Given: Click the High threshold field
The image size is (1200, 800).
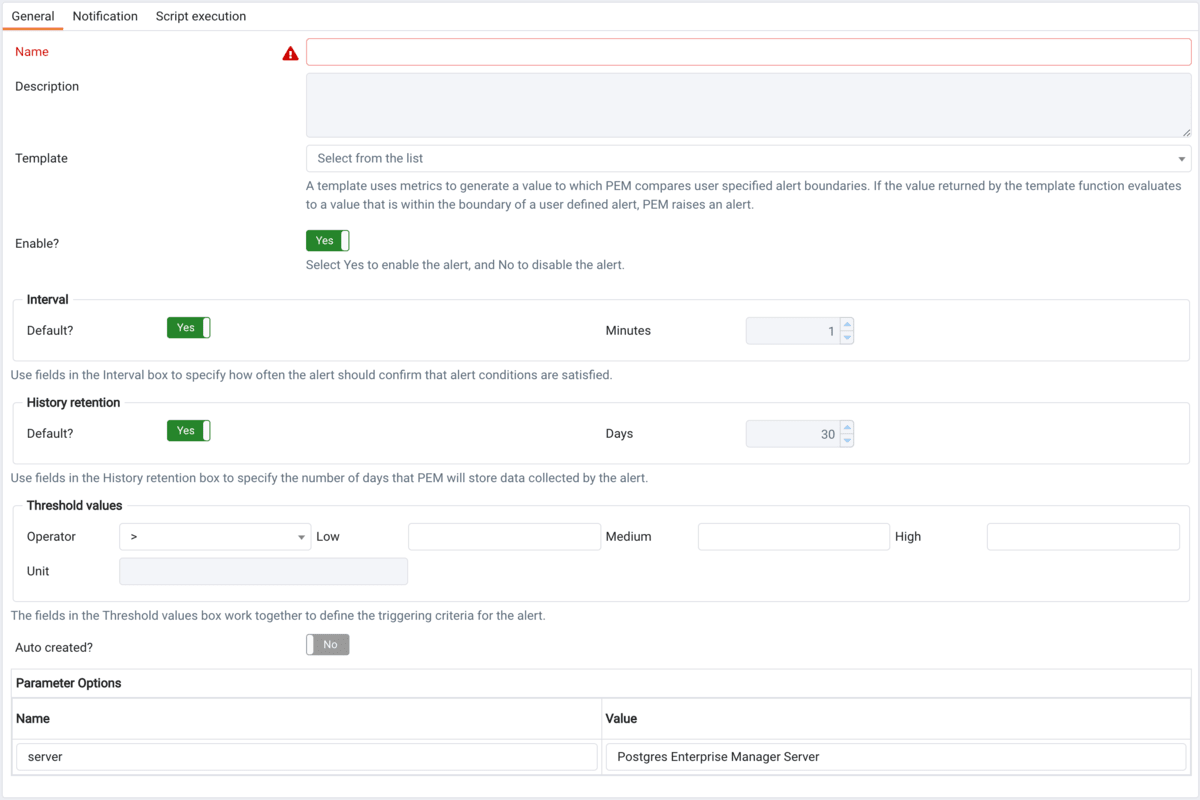Looking at the screenshot, I should pos(1083,537).
